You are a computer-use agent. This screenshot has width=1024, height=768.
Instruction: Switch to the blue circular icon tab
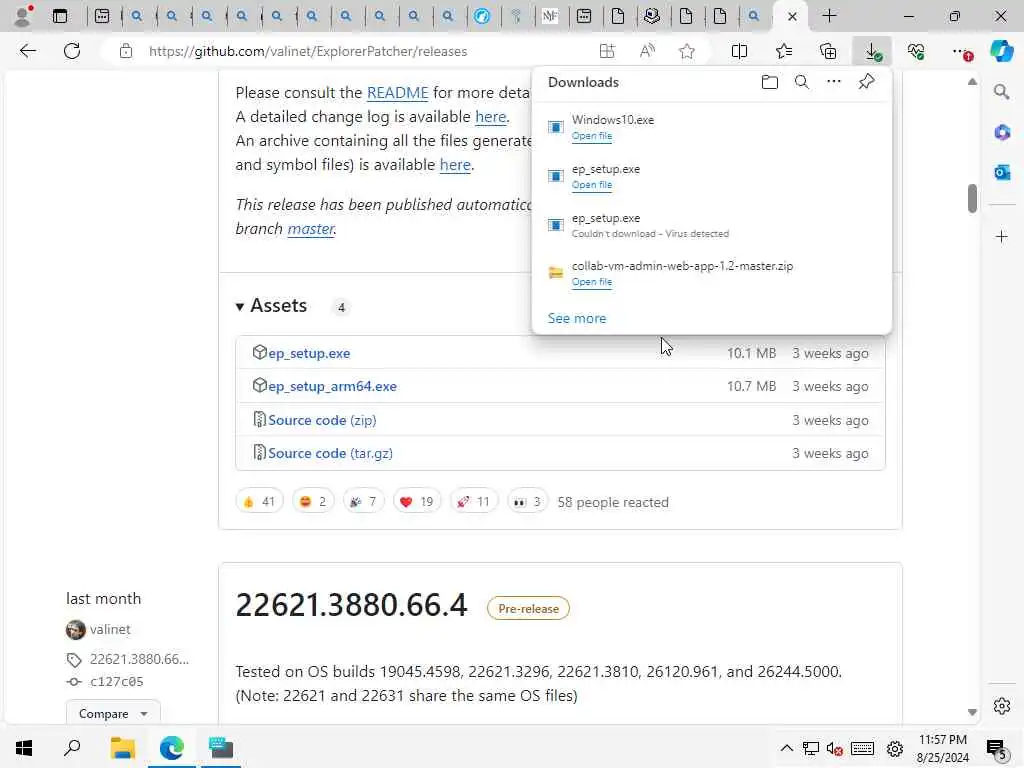coord(482,16)
